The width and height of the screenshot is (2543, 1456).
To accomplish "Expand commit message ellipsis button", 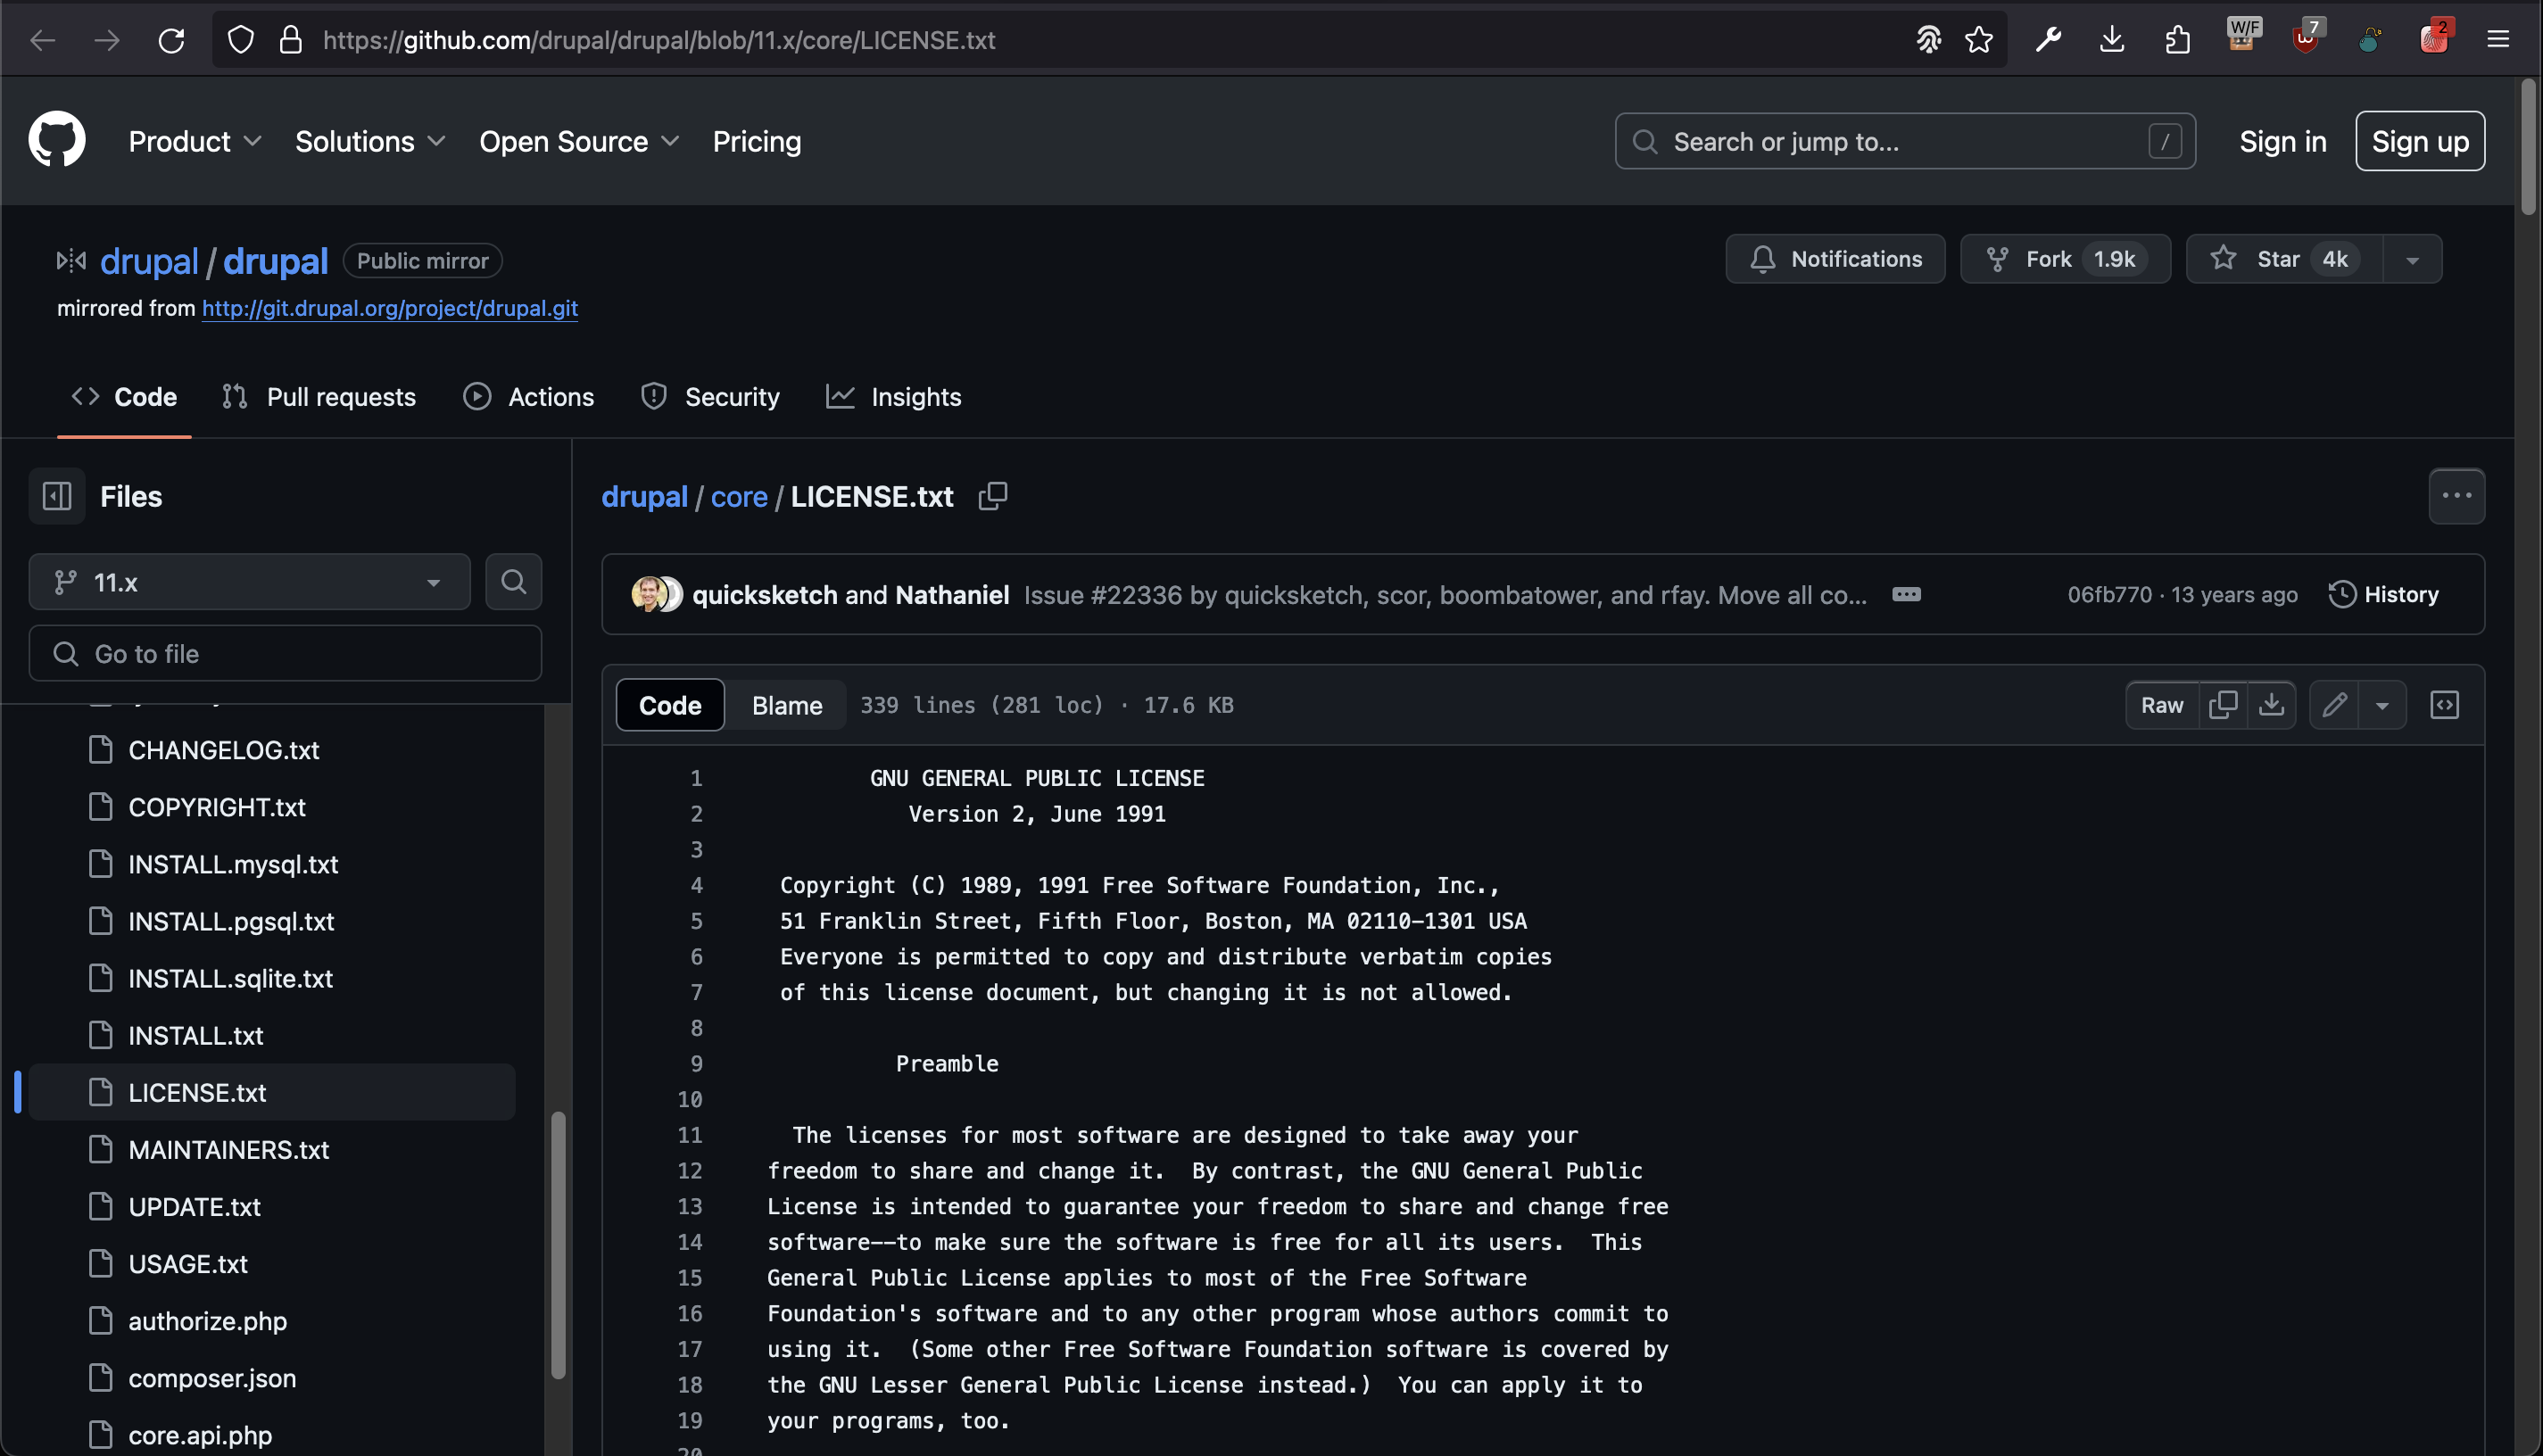I will (1906, 595).
